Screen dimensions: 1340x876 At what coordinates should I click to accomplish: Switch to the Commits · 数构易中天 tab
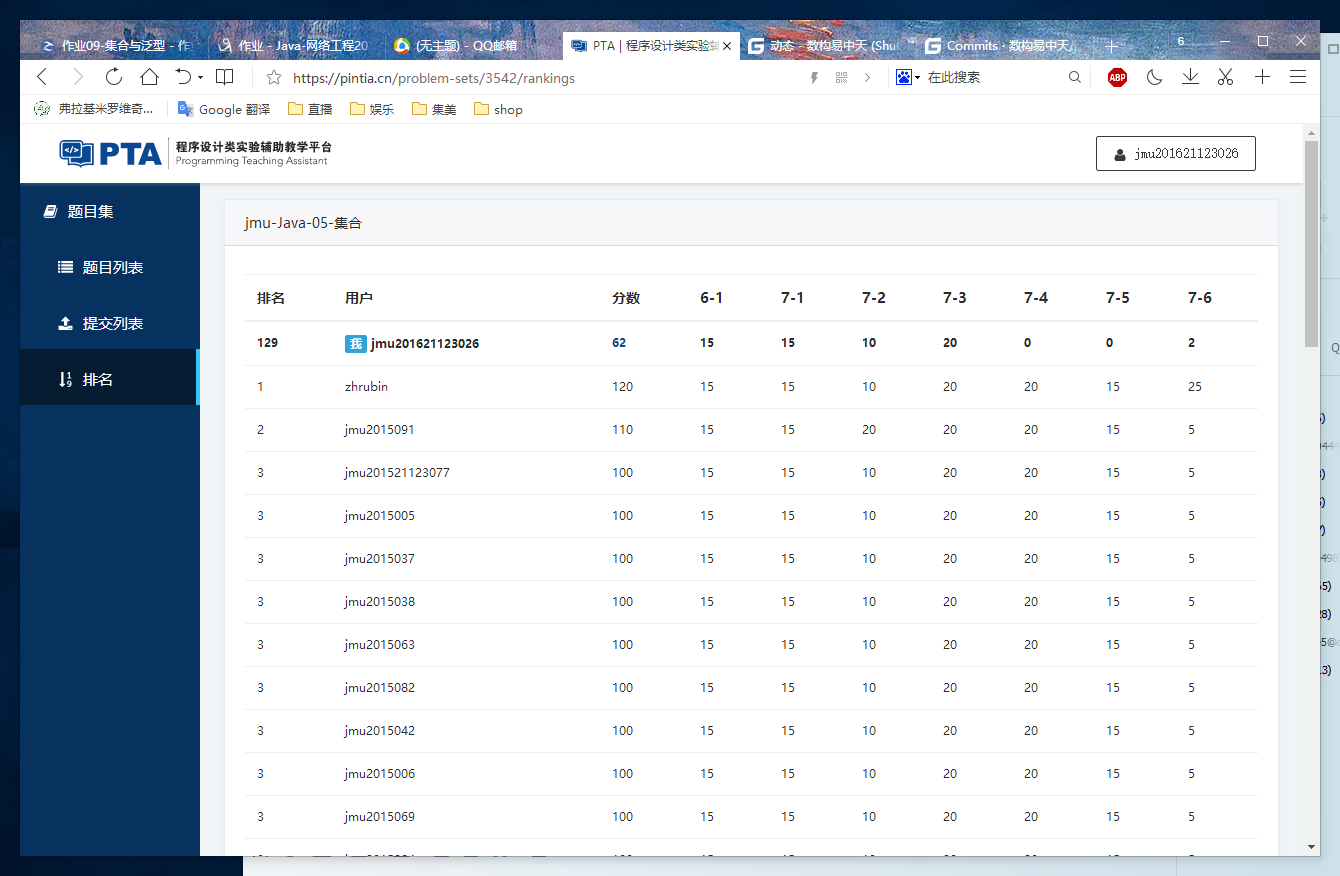1001,45
